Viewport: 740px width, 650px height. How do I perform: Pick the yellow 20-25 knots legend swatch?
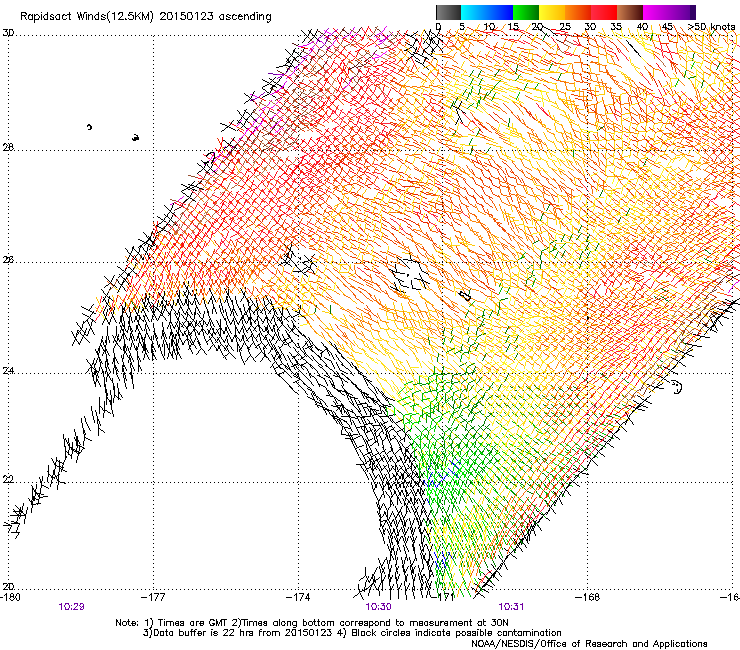pos(552,12)
